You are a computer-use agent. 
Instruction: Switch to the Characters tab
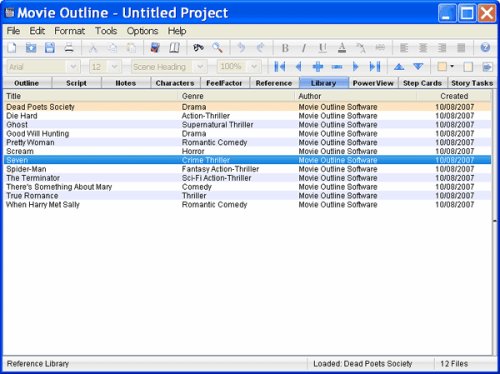(175, 83)
